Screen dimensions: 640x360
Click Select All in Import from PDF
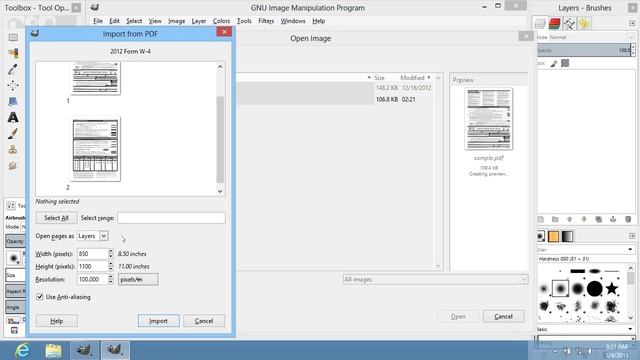pyautogui.click(x=56, y=218)
